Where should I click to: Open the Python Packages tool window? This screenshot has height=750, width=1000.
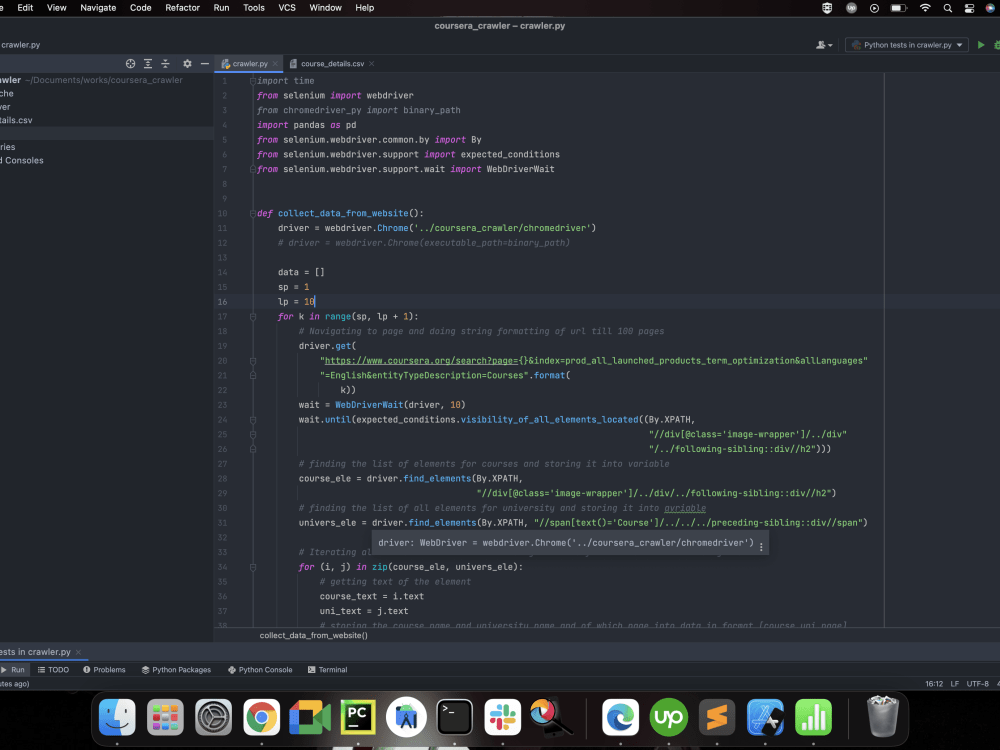click(177, 670)
